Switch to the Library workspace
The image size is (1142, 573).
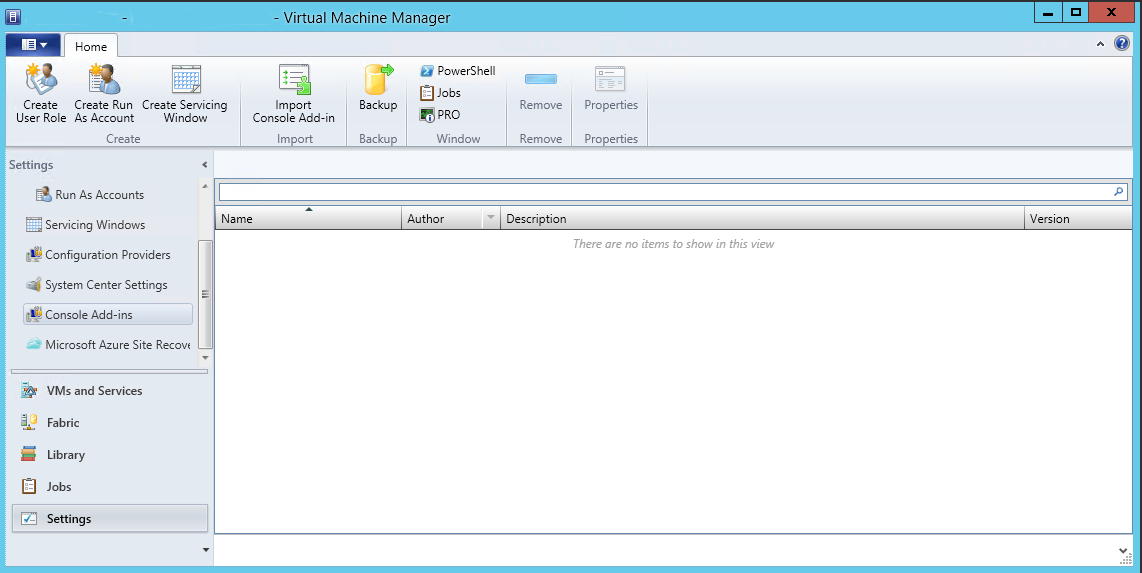pyautogui.click(x=109, y=454)
